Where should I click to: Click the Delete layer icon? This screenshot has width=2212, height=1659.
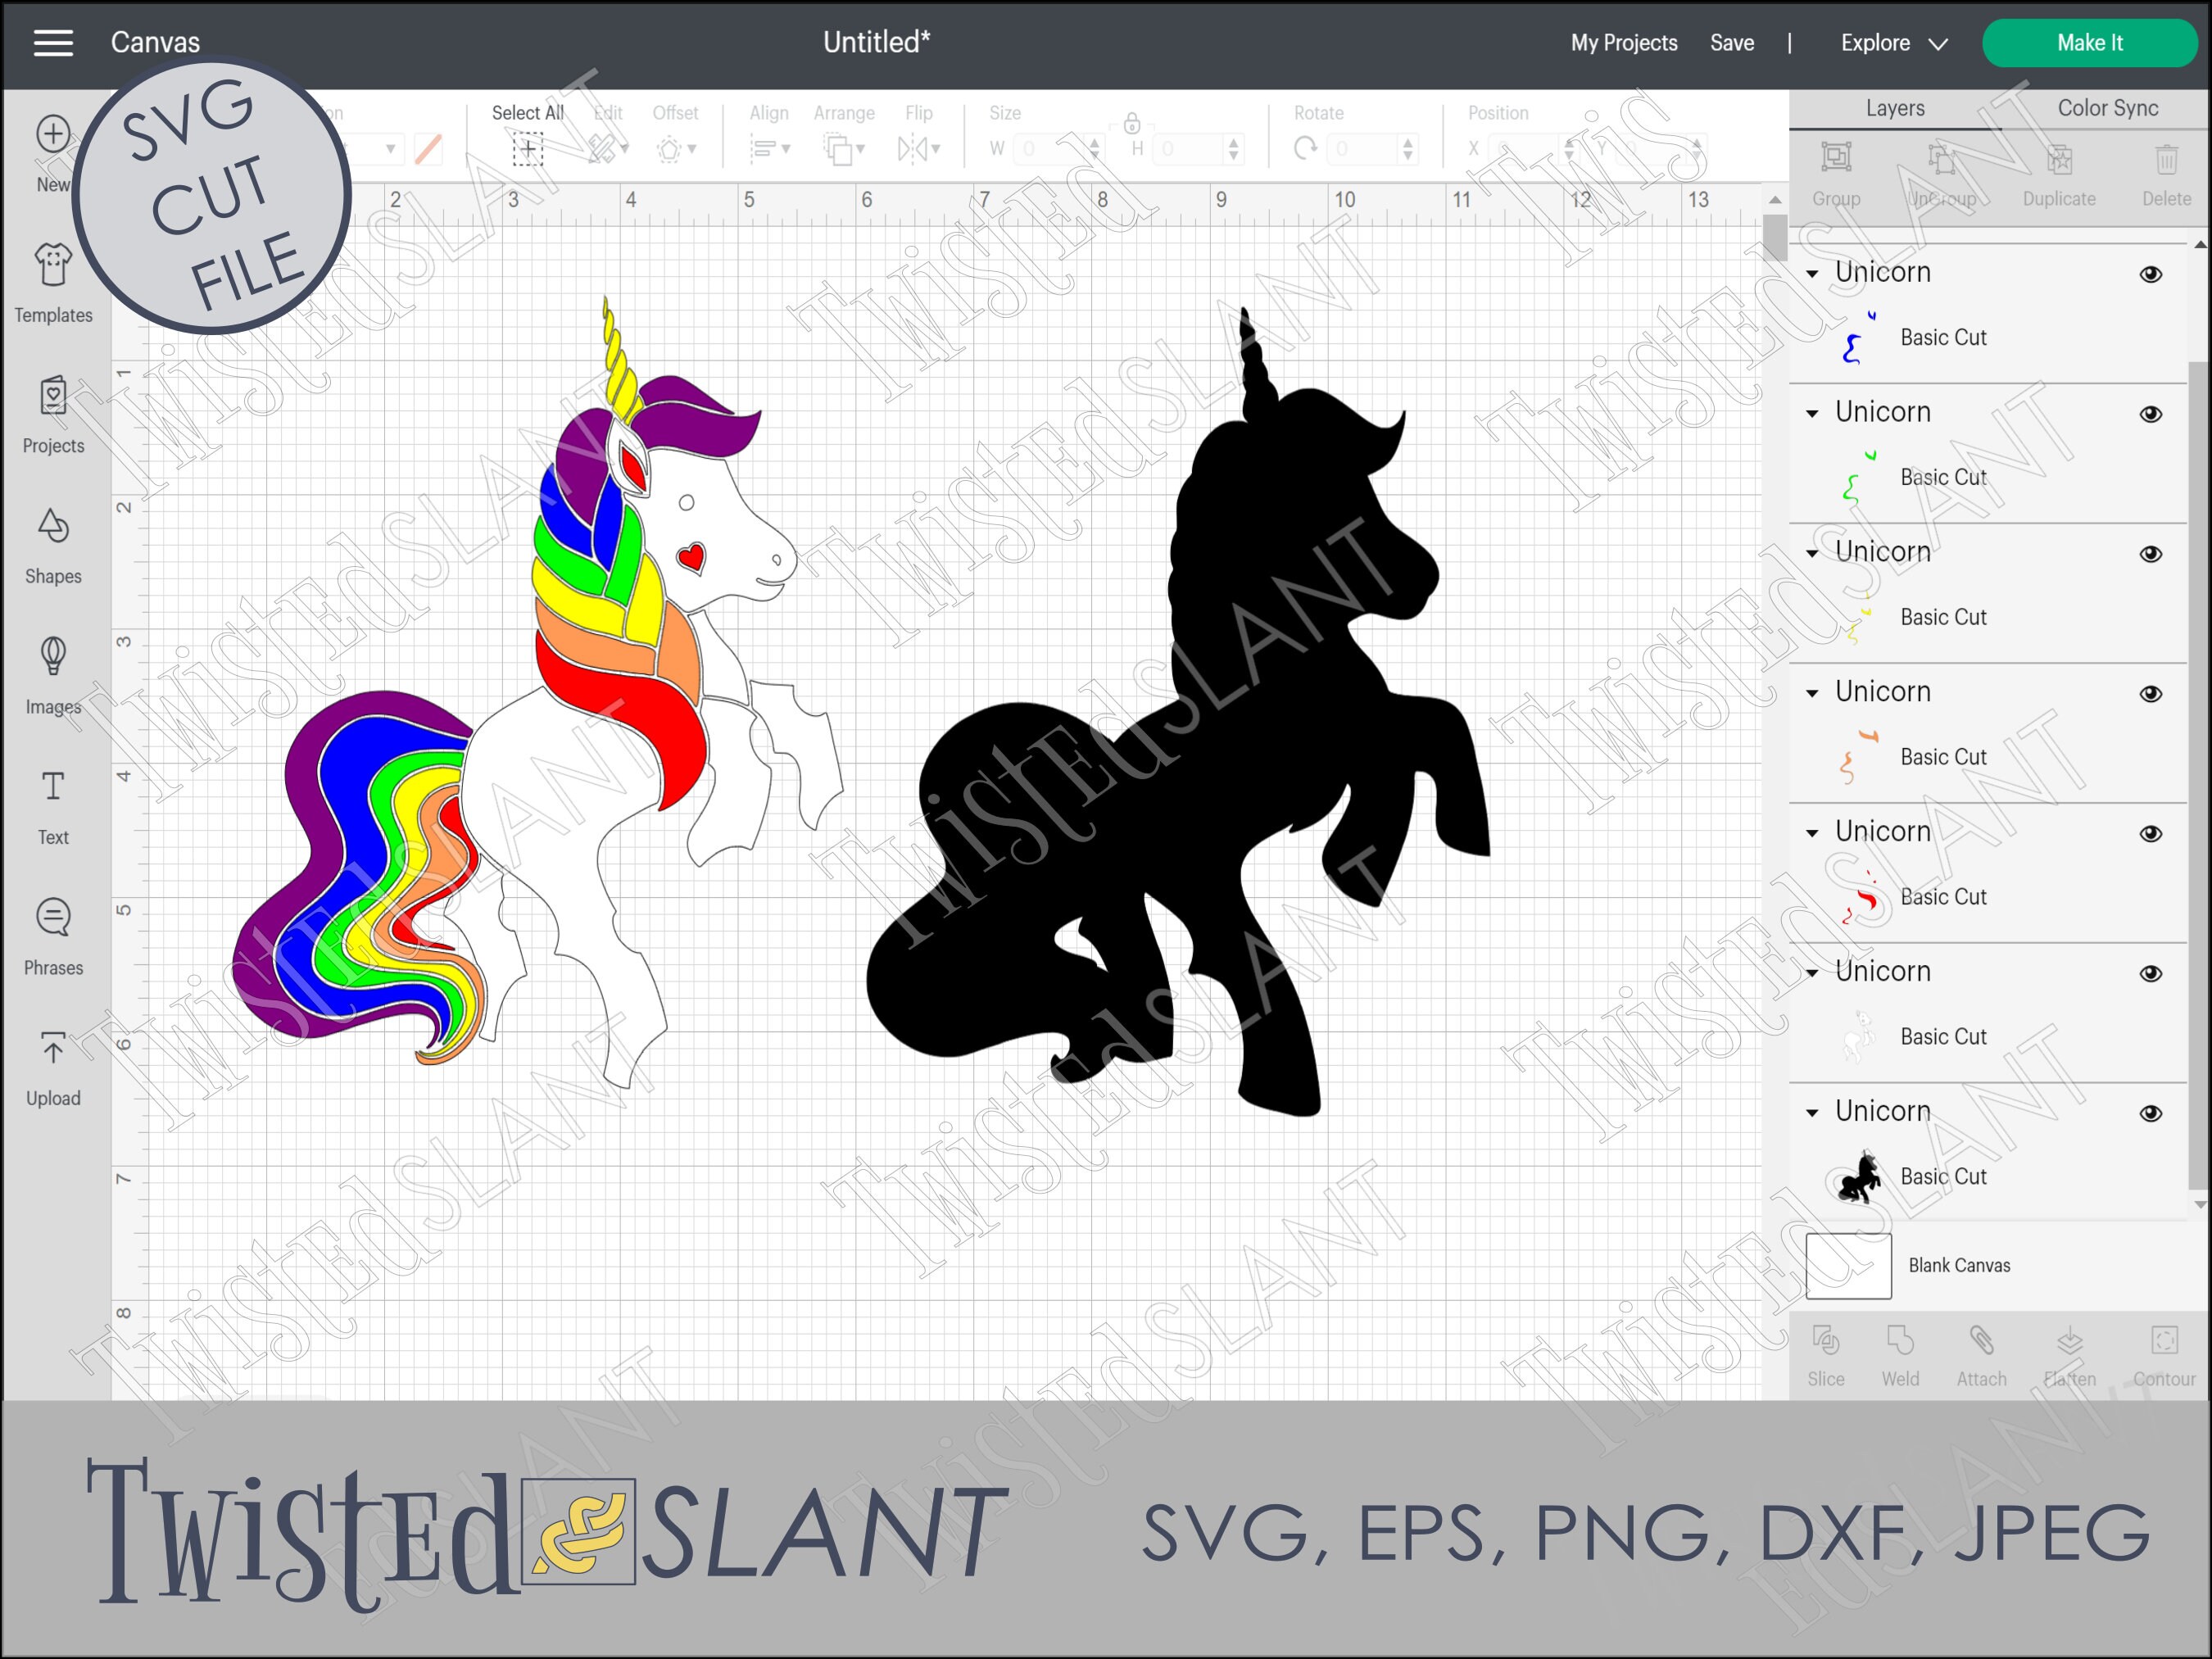coord(2166,158)
